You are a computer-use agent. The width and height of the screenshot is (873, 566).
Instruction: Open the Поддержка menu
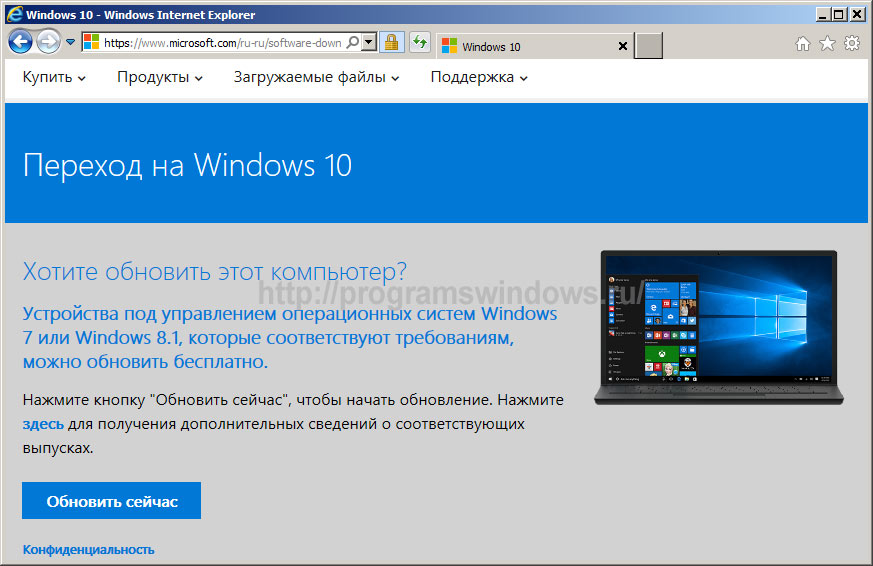[479, 77]
